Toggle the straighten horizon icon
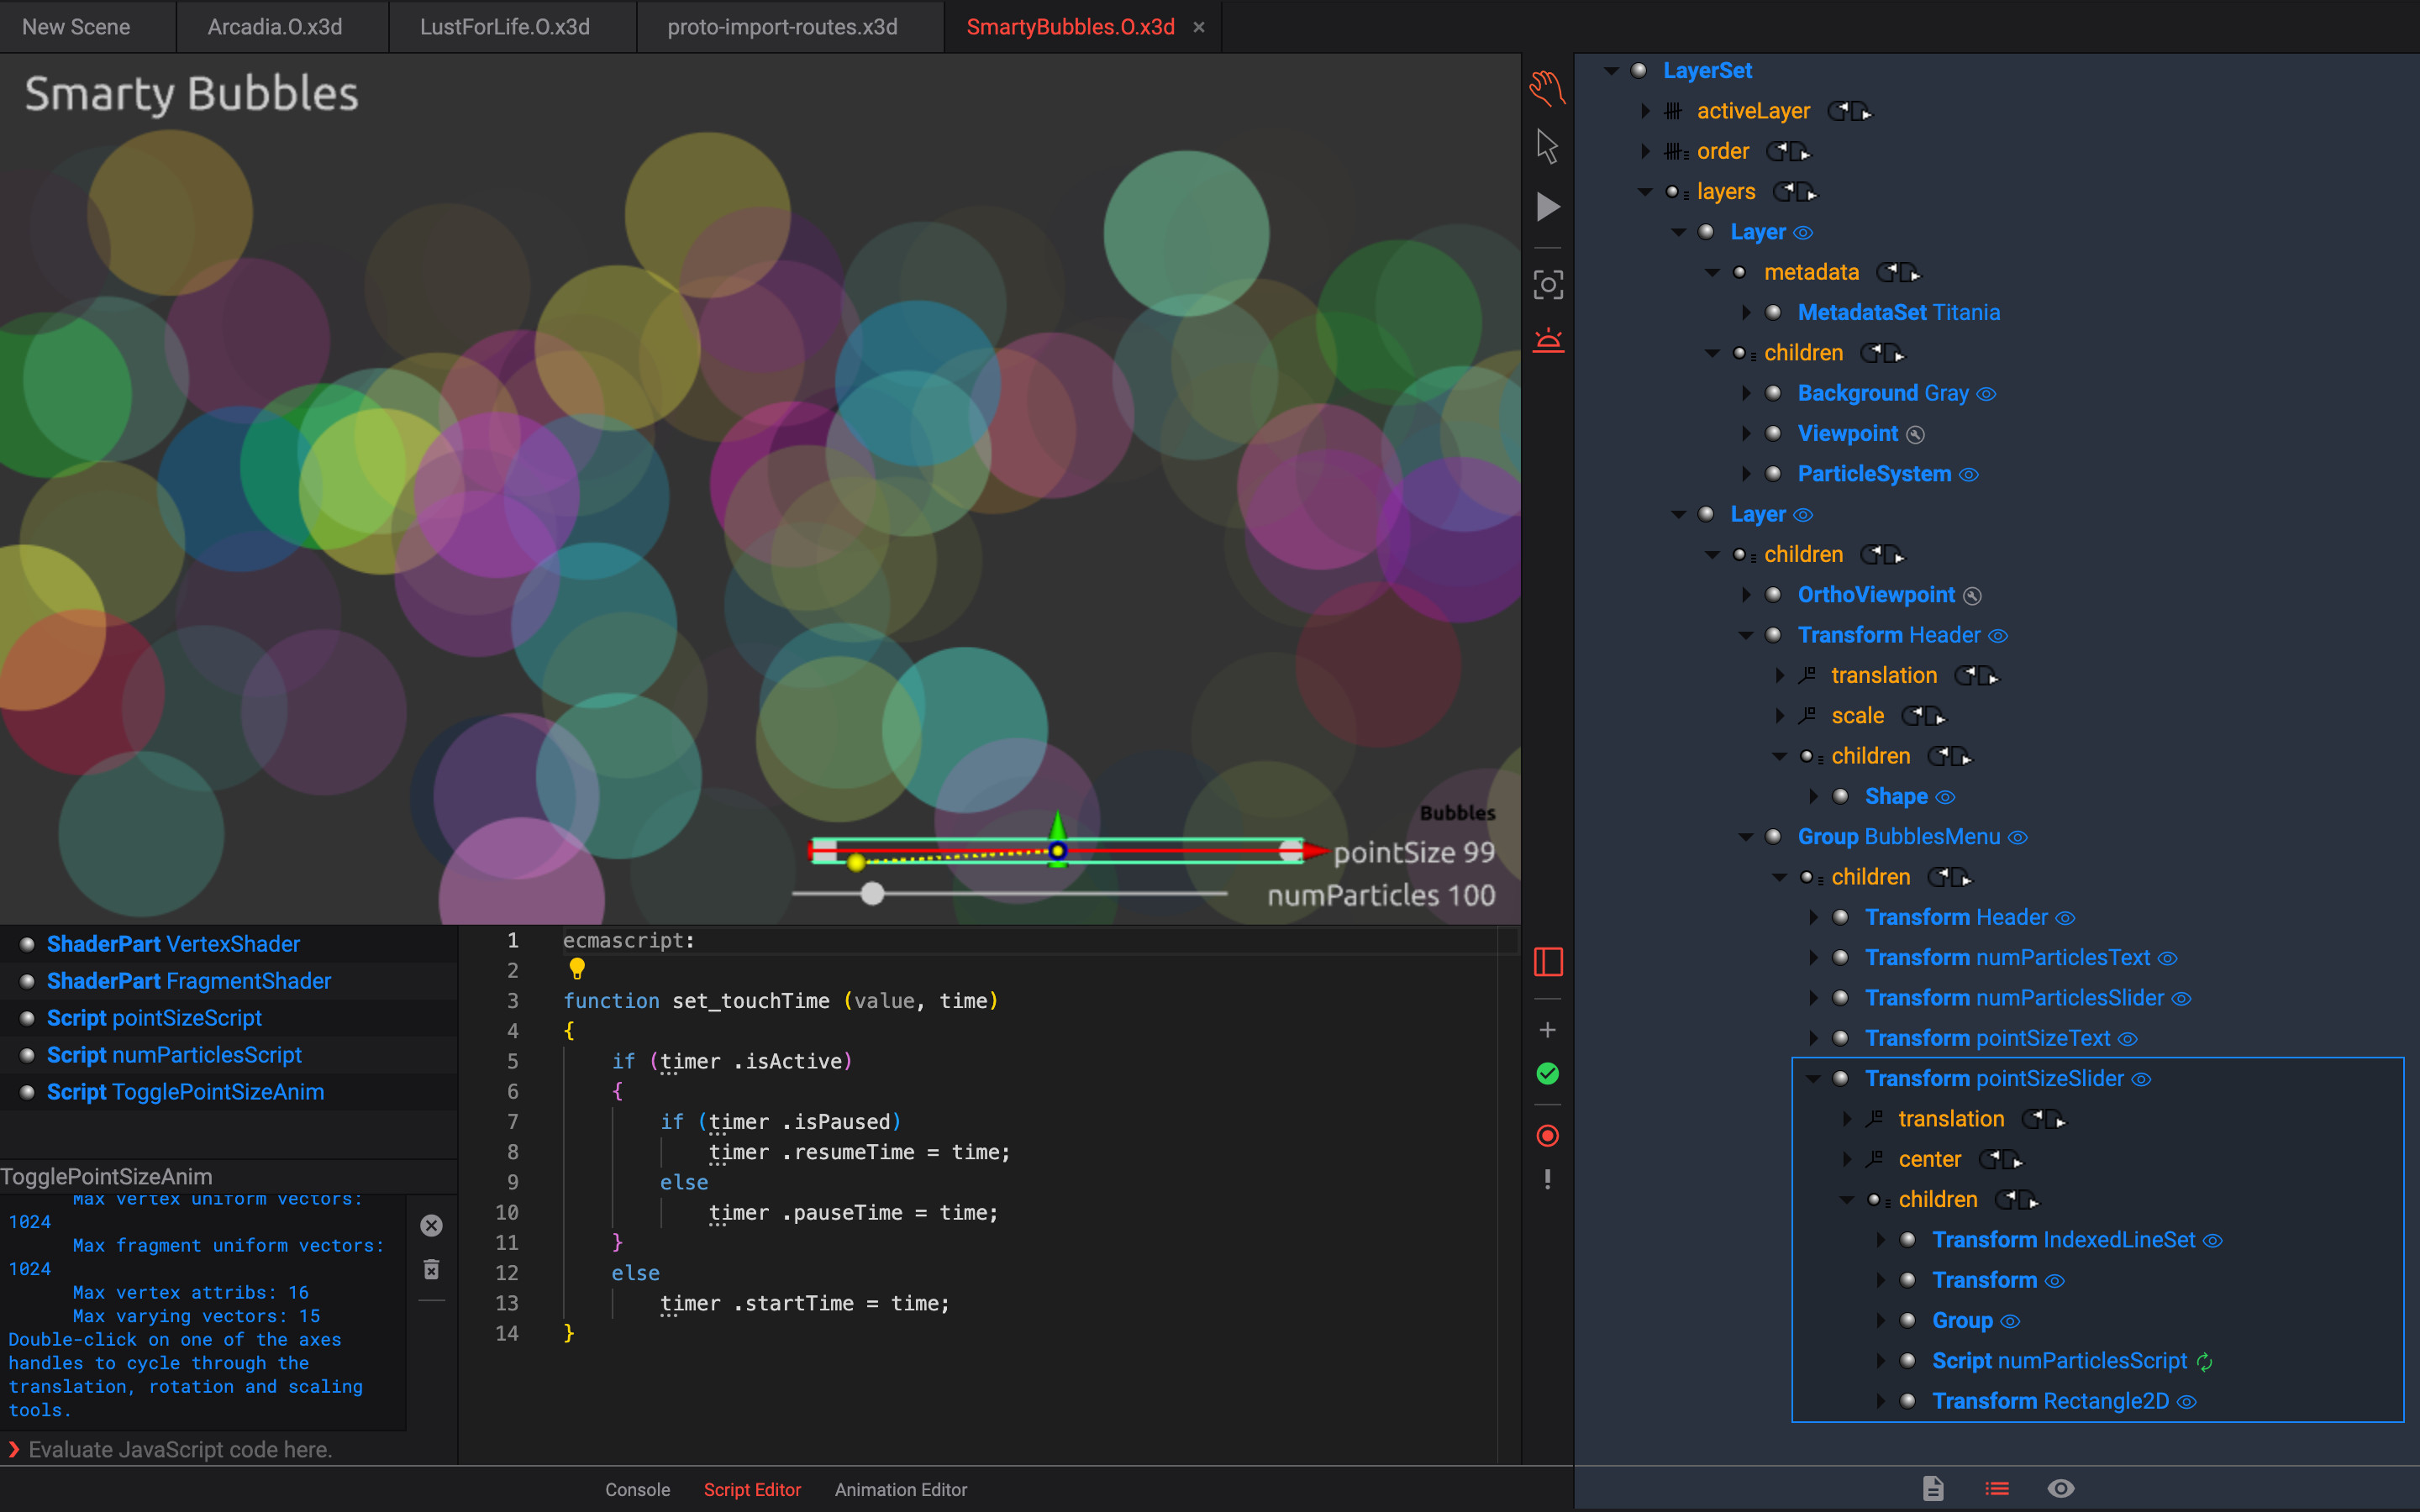The height and width of the screenshot is (1512, 2420). pos(1547,341)
